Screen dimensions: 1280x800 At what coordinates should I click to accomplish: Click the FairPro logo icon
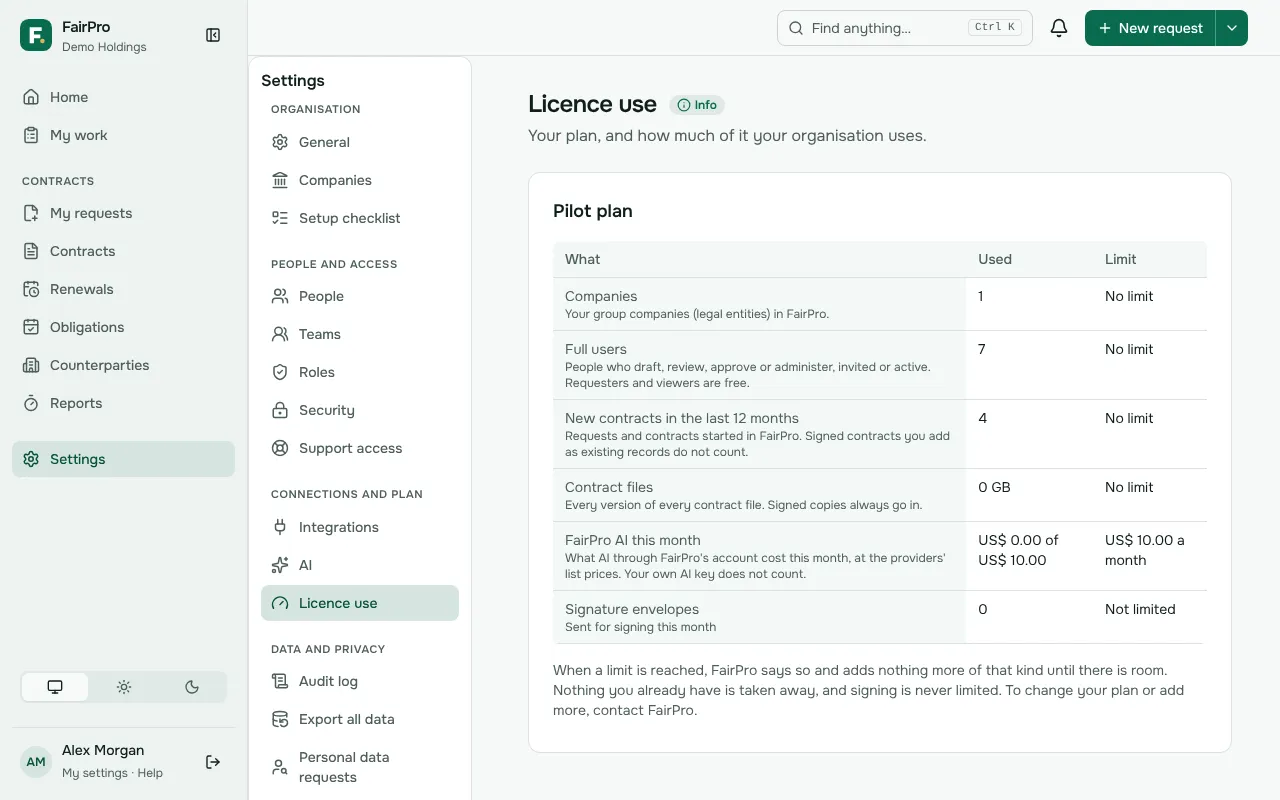[36, 35]
